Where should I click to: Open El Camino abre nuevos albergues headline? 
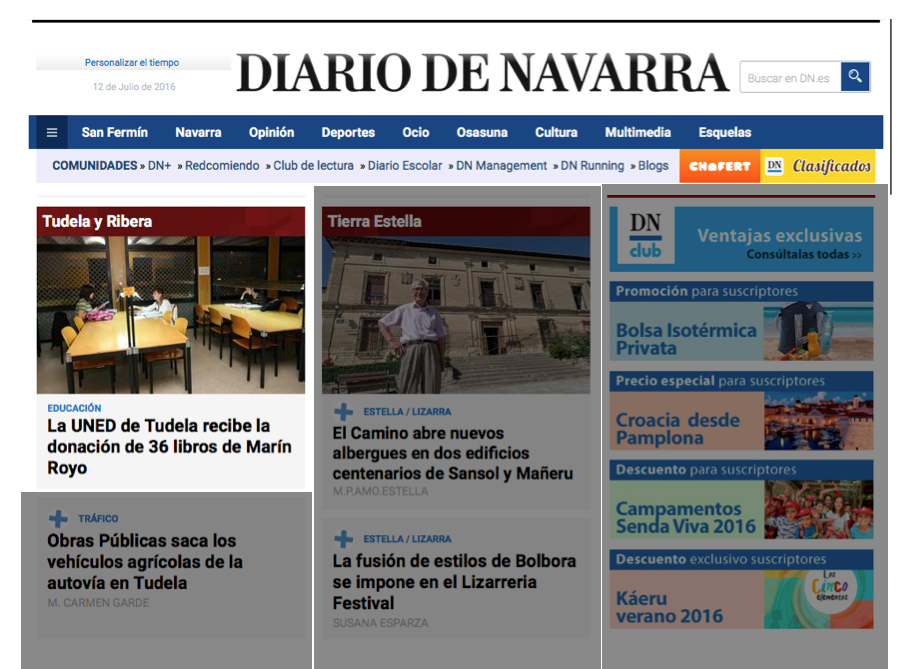[452, 453]
